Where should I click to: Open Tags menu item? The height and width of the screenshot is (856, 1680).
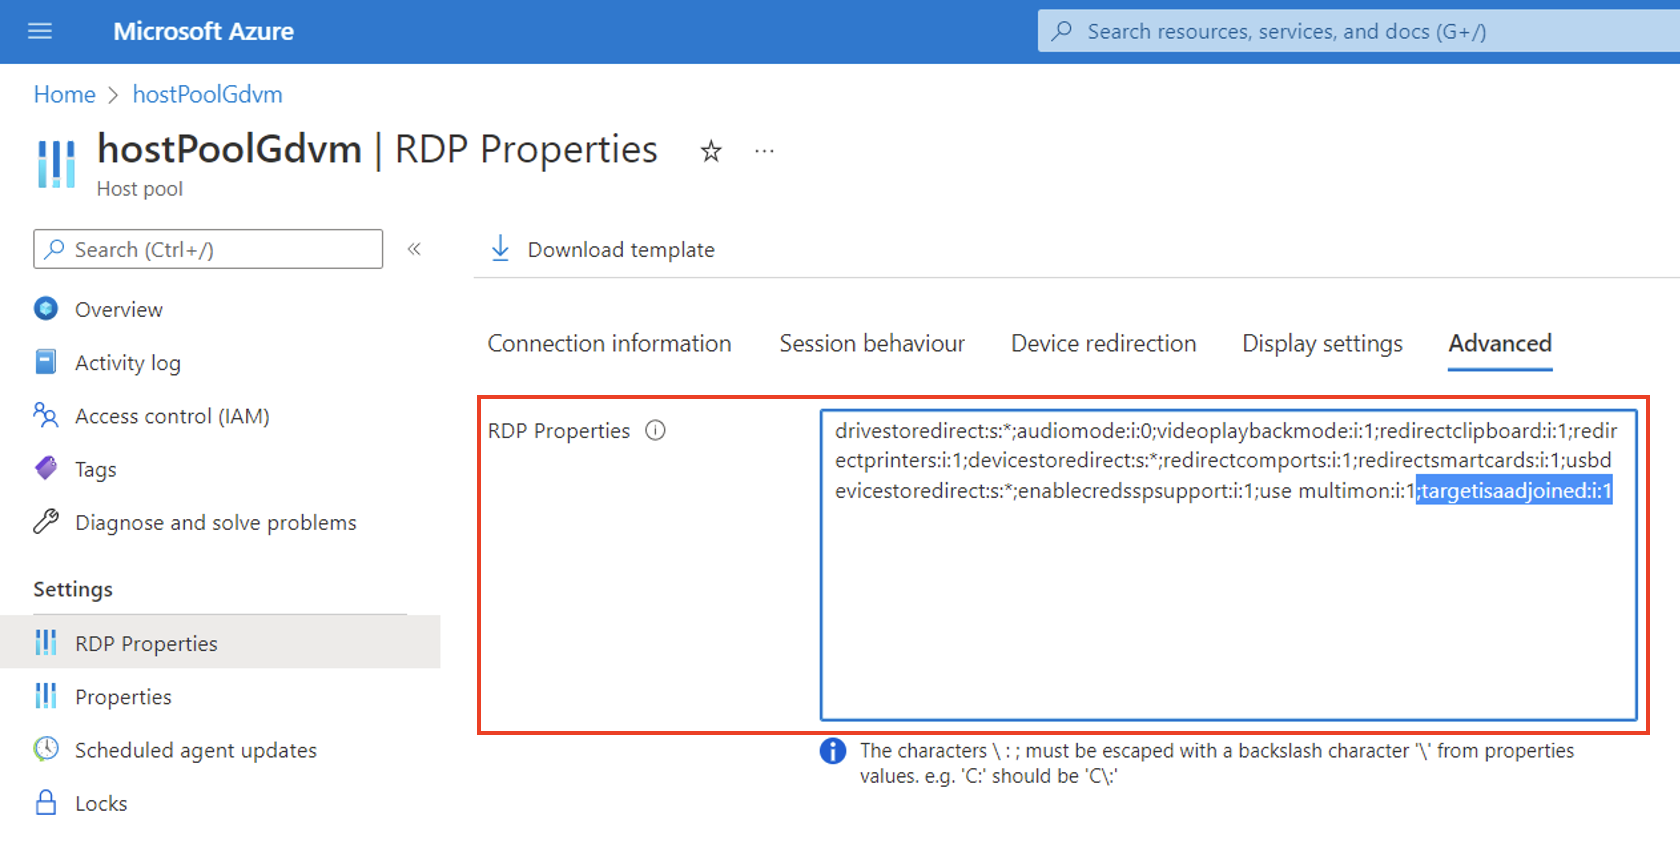point(96,469)
